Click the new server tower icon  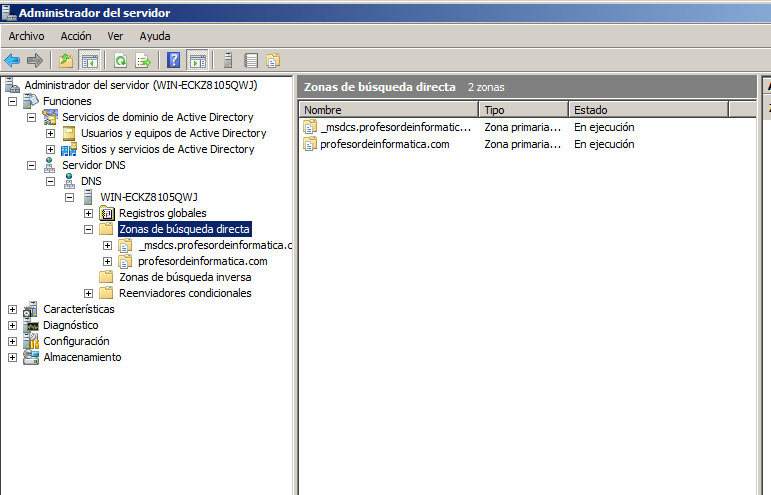pyautogui.click(x=228, y=60)
